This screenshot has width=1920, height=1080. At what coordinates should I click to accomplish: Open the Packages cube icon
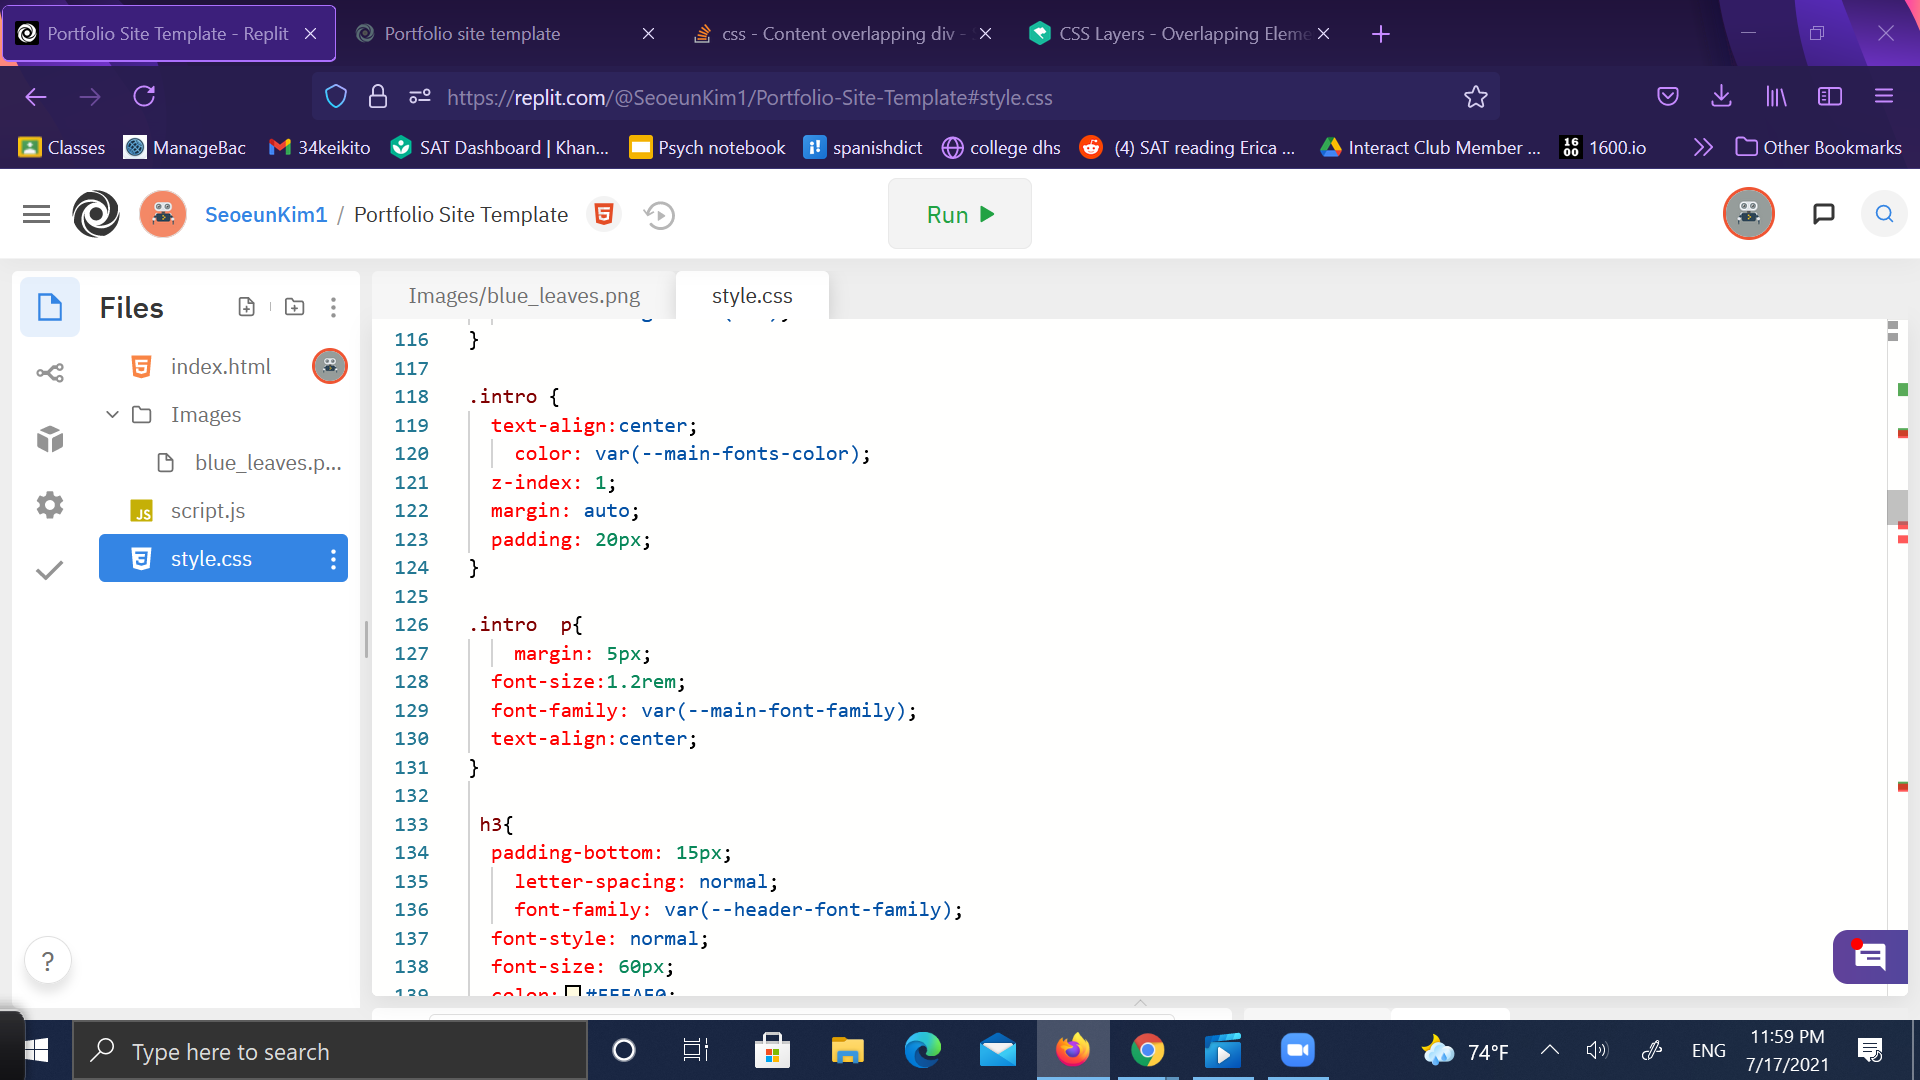pos(50,439)
